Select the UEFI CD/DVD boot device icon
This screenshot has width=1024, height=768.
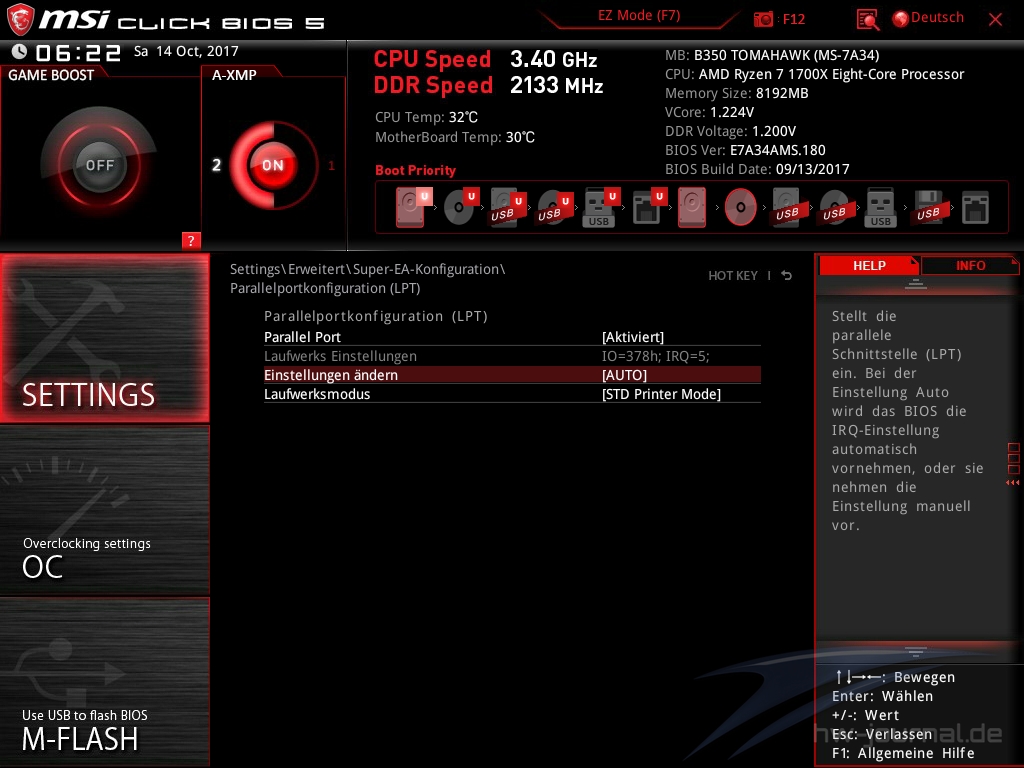(460, 207)
